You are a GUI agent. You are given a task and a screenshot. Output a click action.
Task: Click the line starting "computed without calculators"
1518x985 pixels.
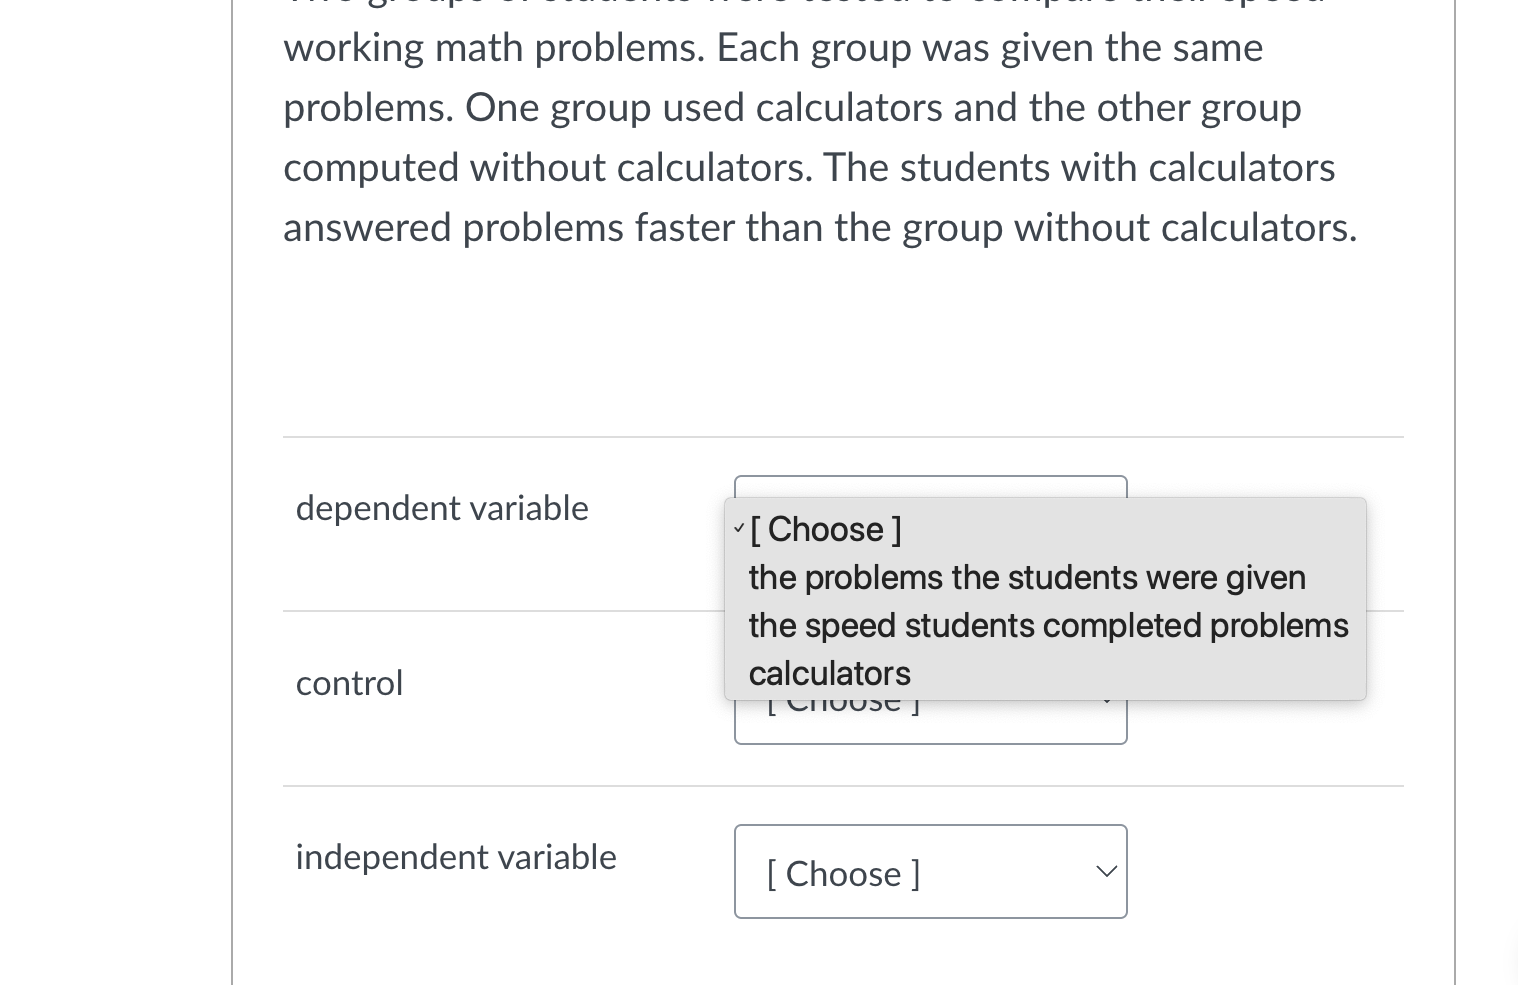click(808, 168)
